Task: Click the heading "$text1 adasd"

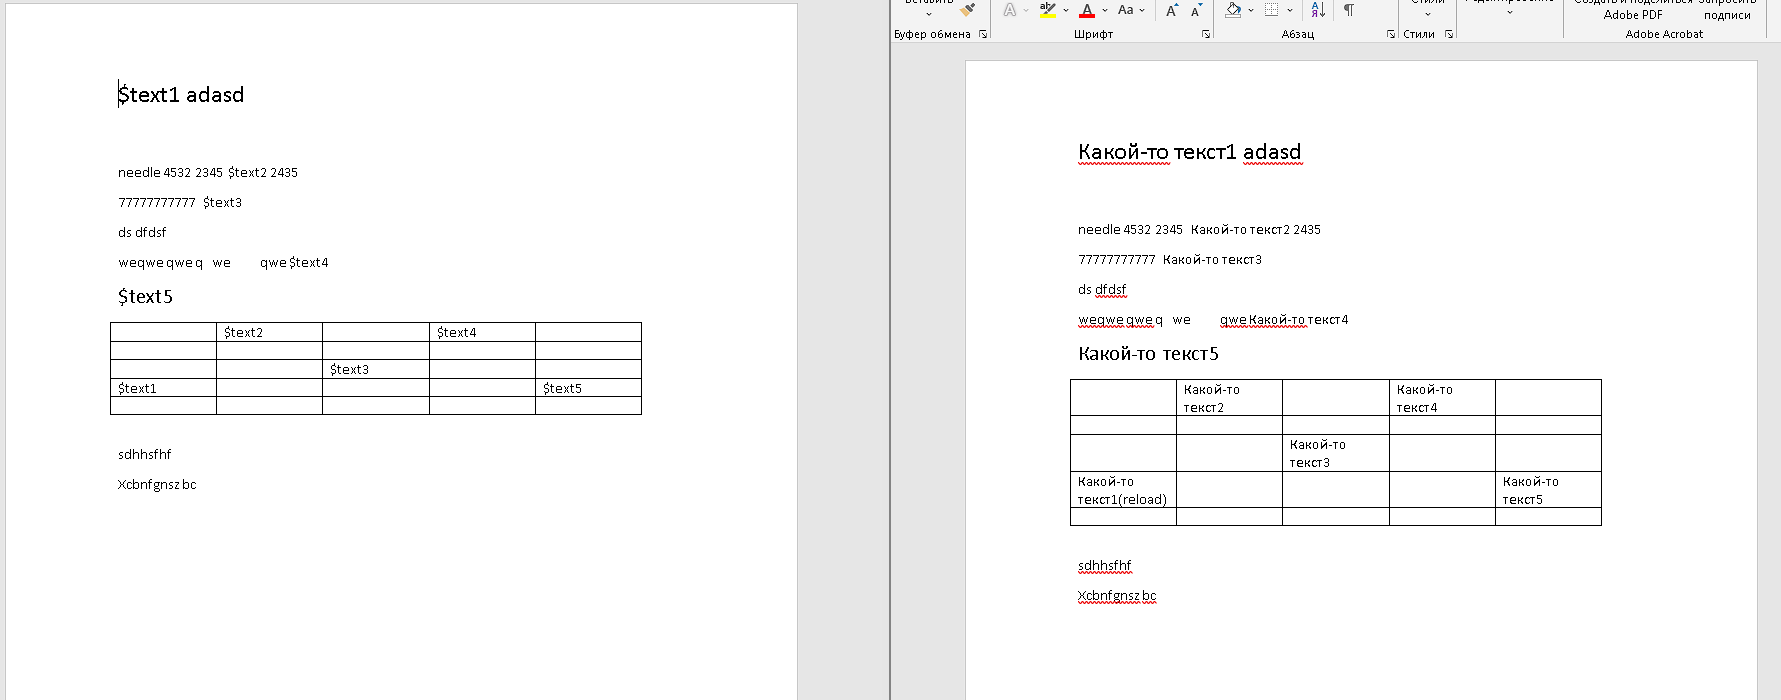Action: 181,95
